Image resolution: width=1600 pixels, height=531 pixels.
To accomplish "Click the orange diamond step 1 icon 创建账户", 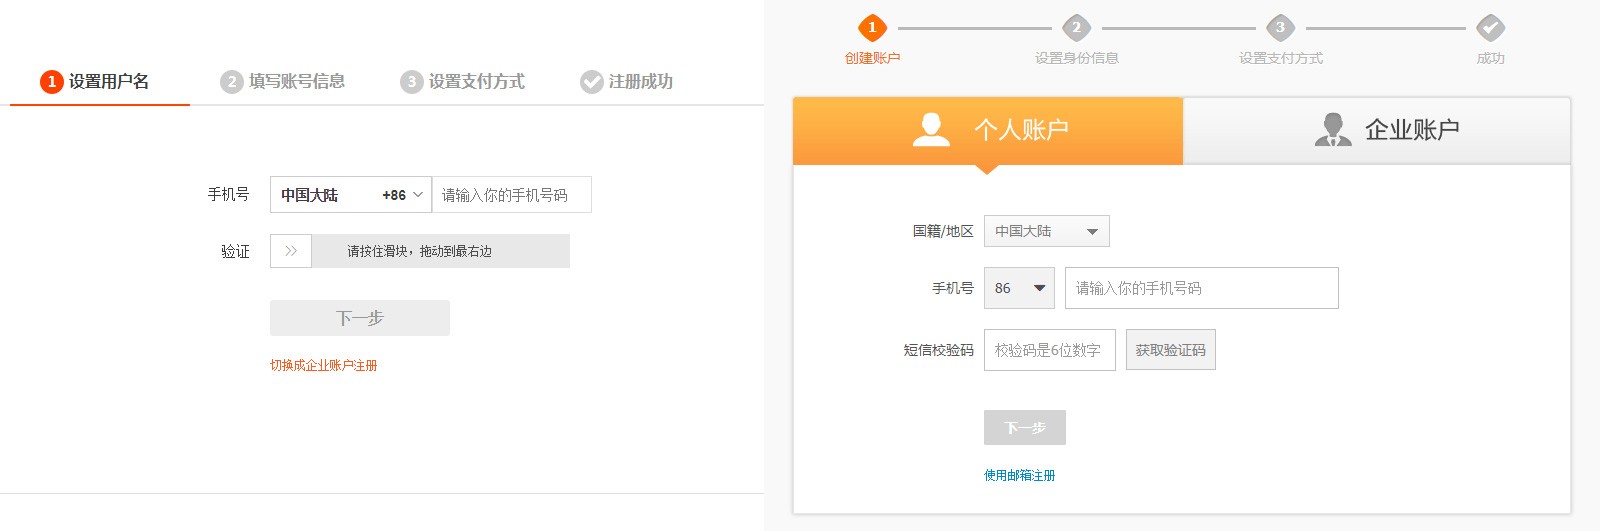I will (872, 28).
